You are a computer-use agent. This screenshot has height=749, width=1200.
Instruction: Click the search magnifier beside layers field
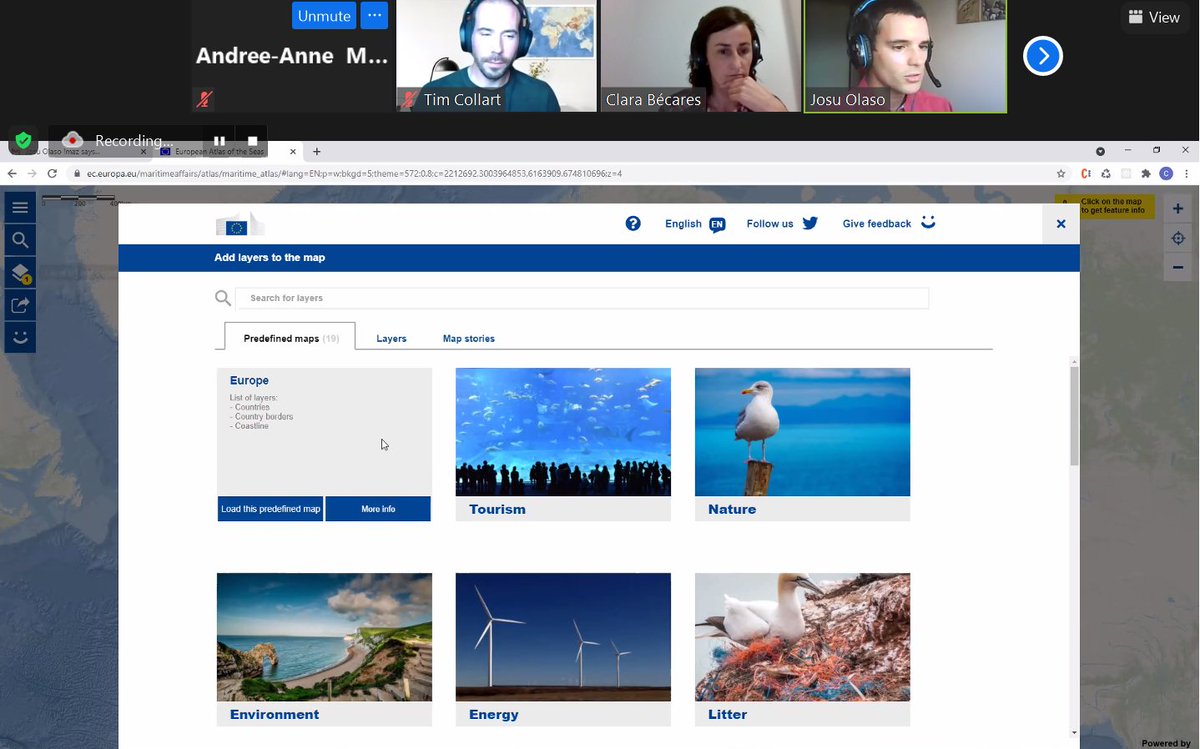pos(223,298)
